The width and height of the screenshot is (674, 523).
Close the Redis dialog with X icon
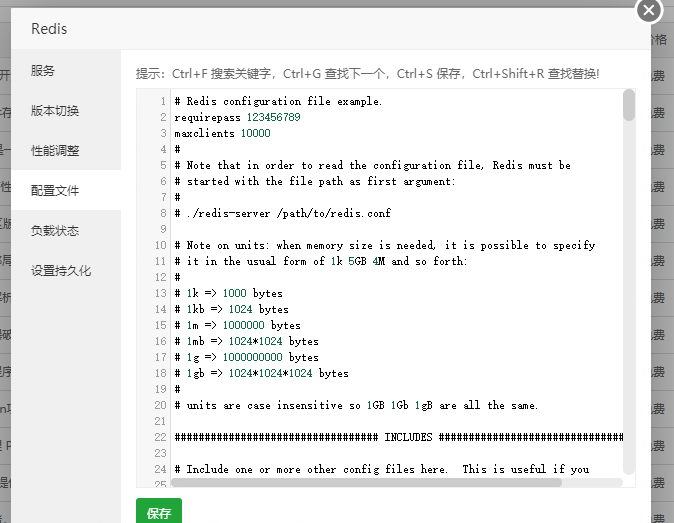click(x=649, y=10)
